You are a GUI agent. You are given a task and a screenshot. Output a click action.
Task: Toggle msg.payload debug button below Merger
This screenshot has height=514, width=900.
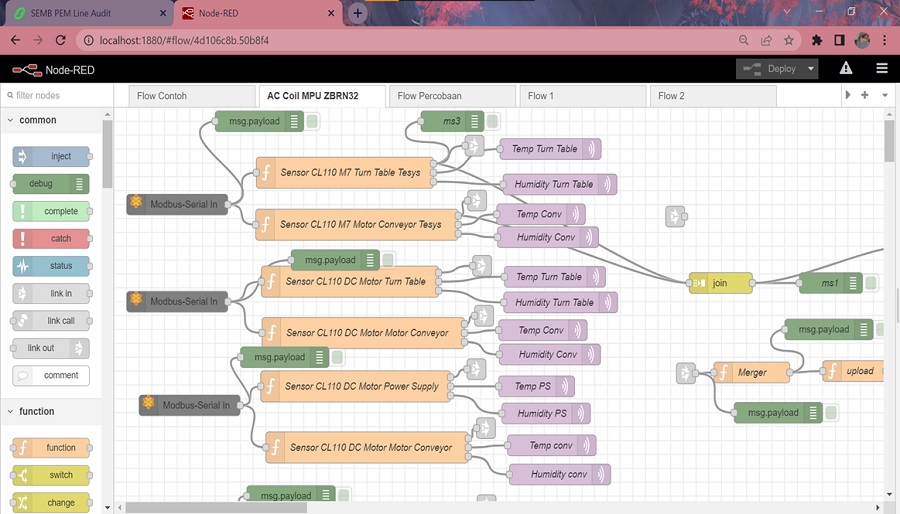[831, 412]
